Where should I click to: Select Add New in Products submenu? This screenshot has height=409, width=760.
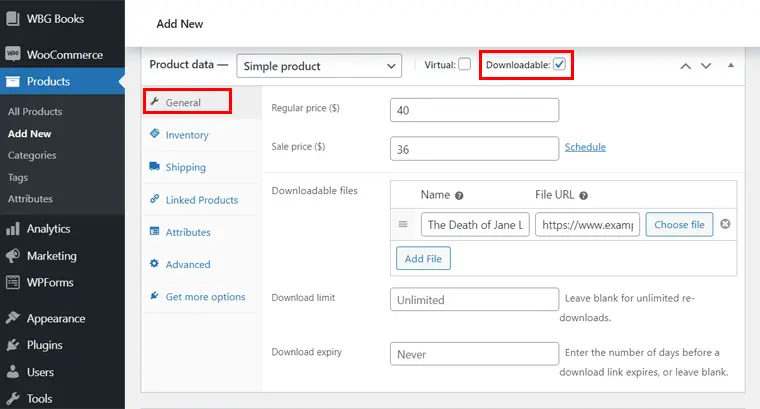click(x=30, y=134)
